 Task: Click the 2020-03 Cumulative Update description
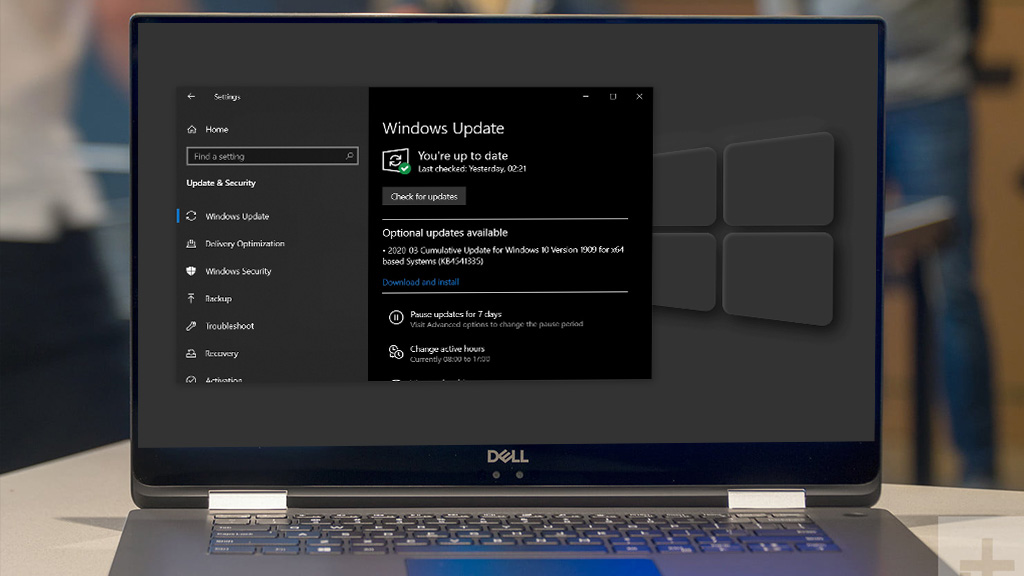coord(503,255)
